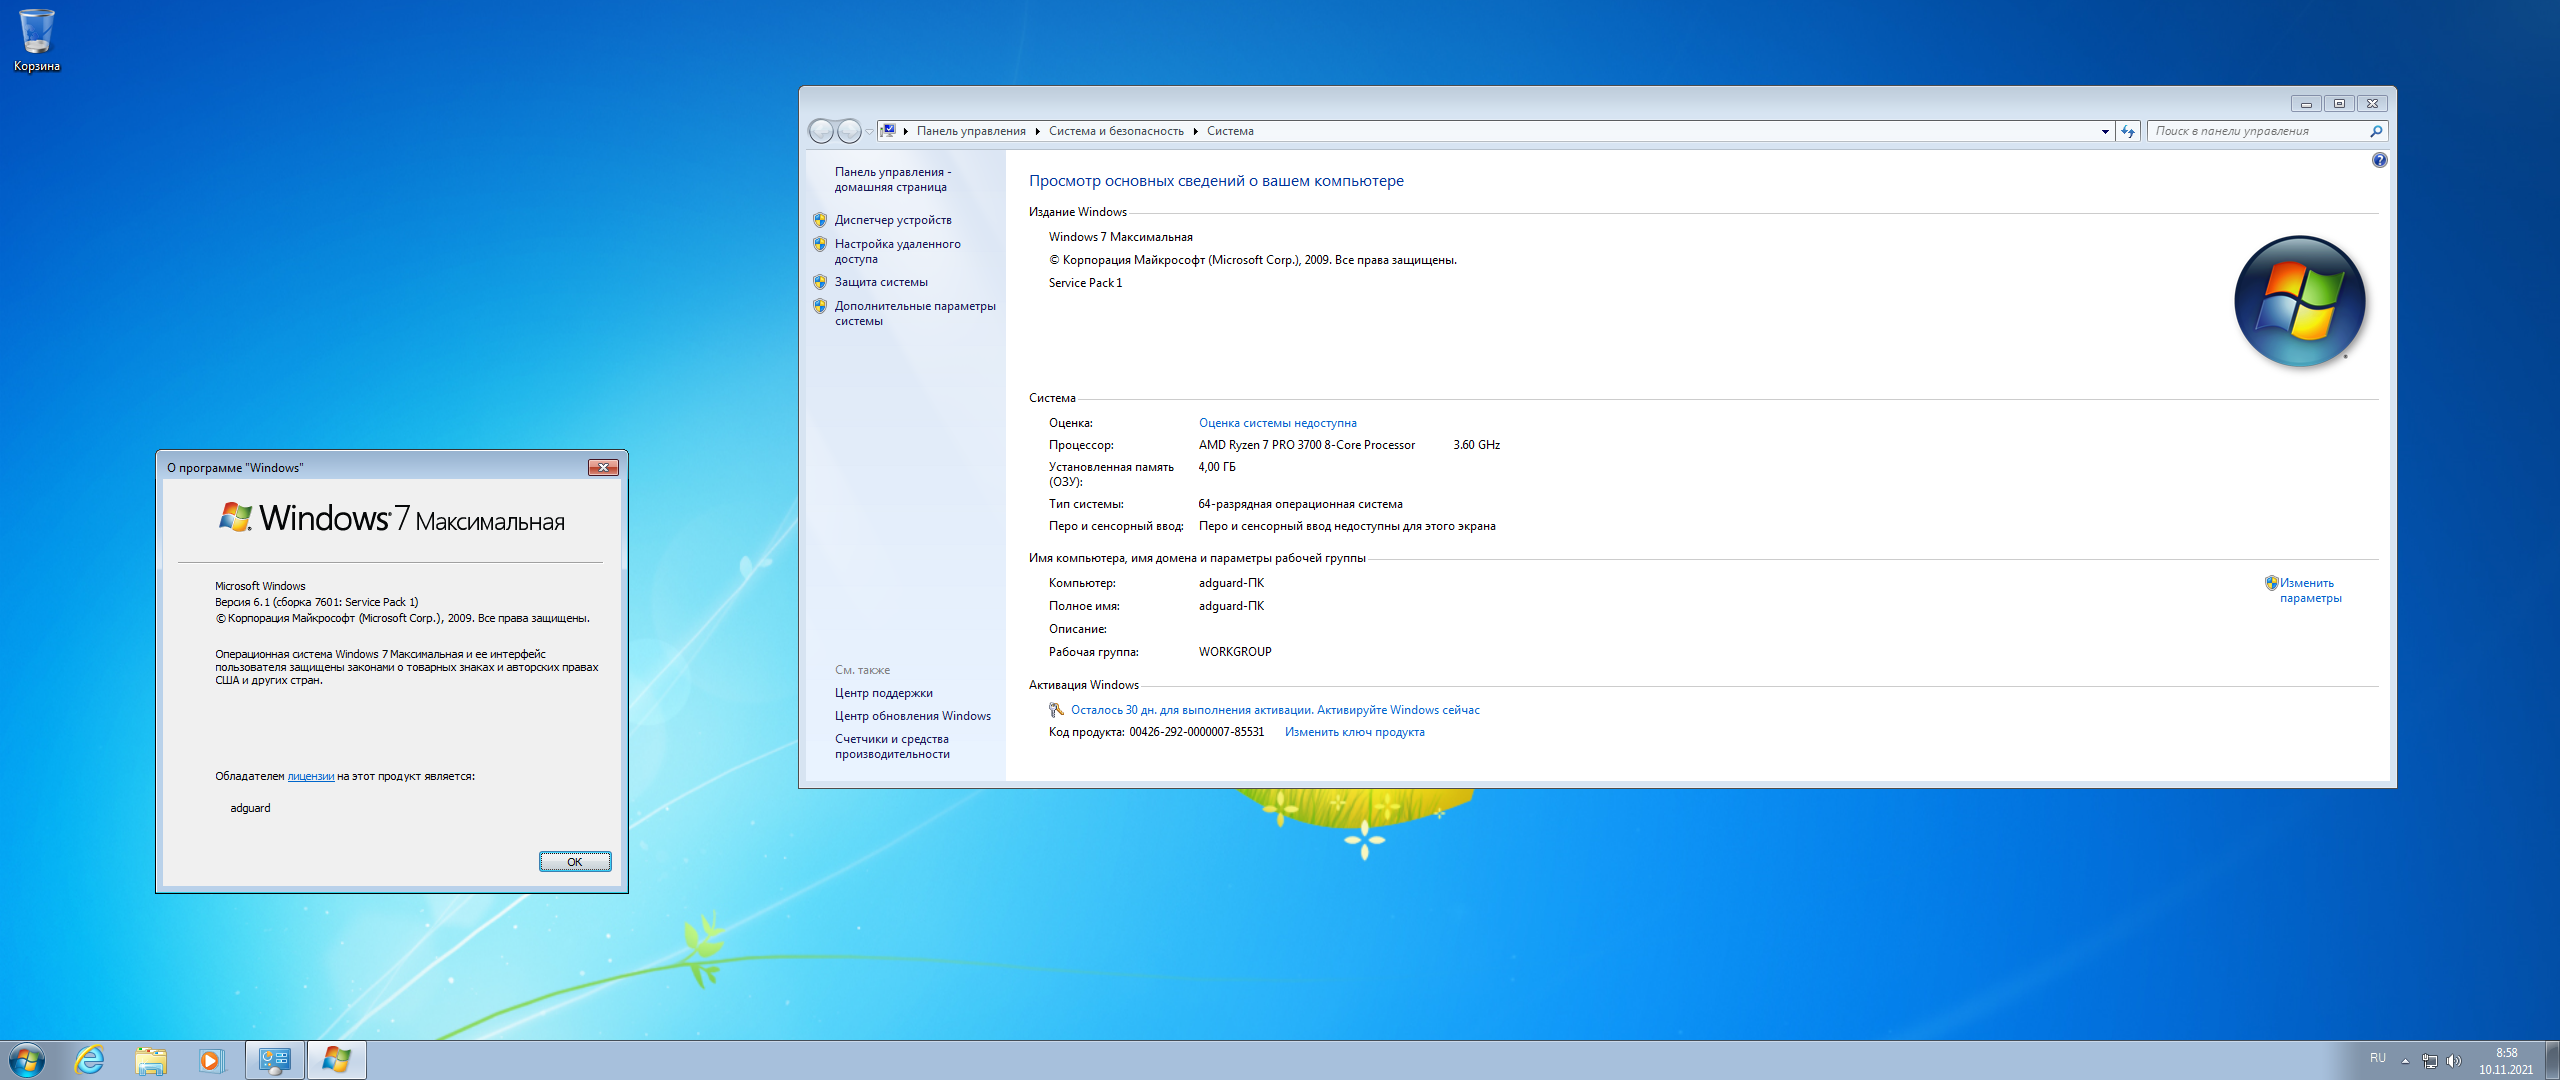Open 'Дополнительные параметры системы' link
This screenshot has width=2560, height=1080.
pos(915,313)
